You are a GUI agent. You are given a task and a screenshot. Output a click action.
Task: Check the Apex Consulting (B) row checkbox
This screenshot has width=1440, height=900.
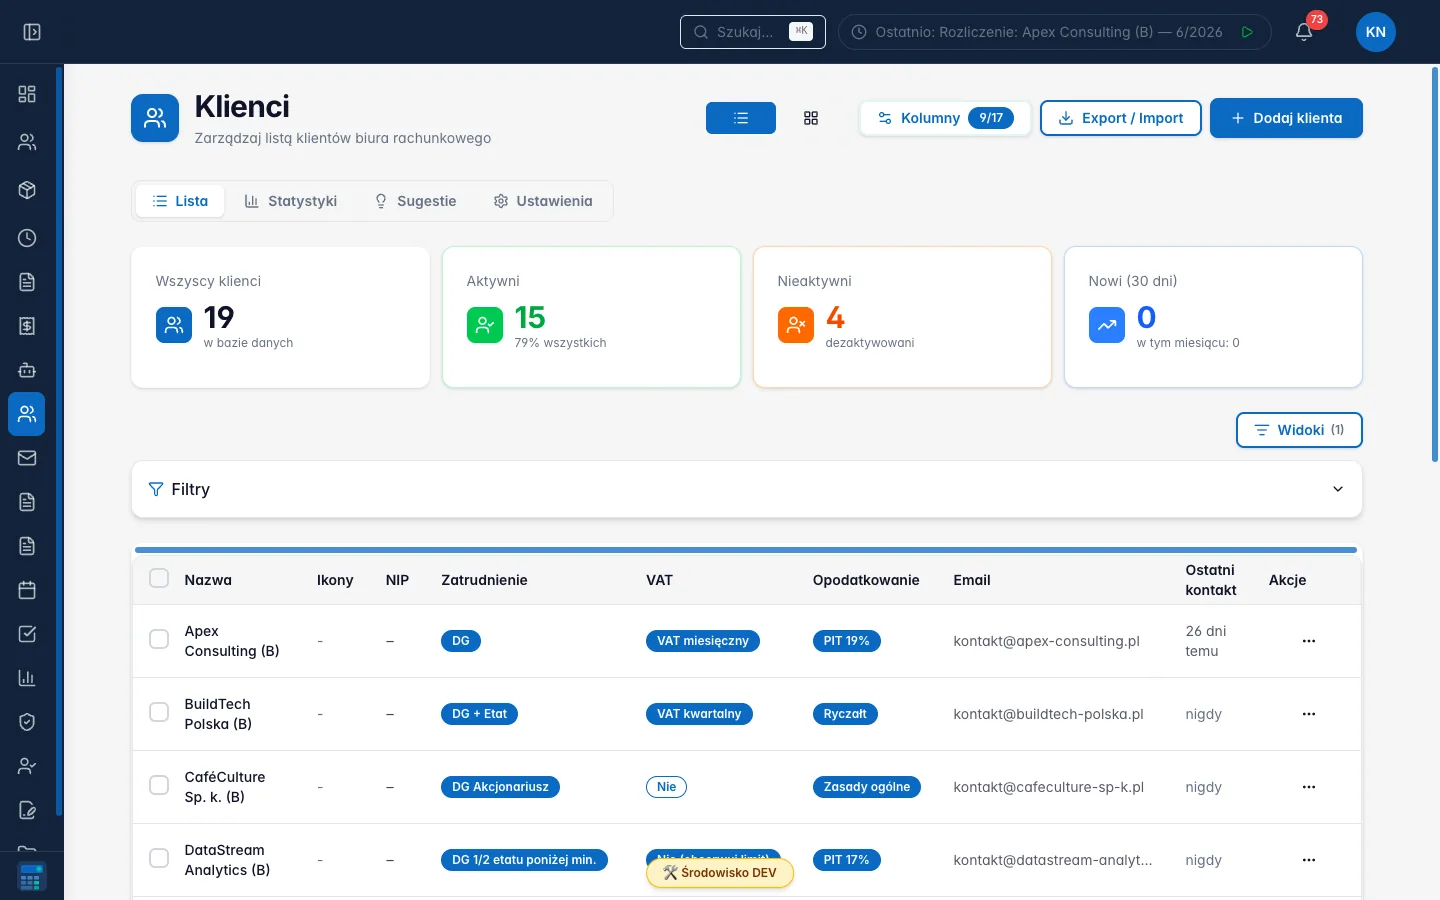[x=159, y=639]
